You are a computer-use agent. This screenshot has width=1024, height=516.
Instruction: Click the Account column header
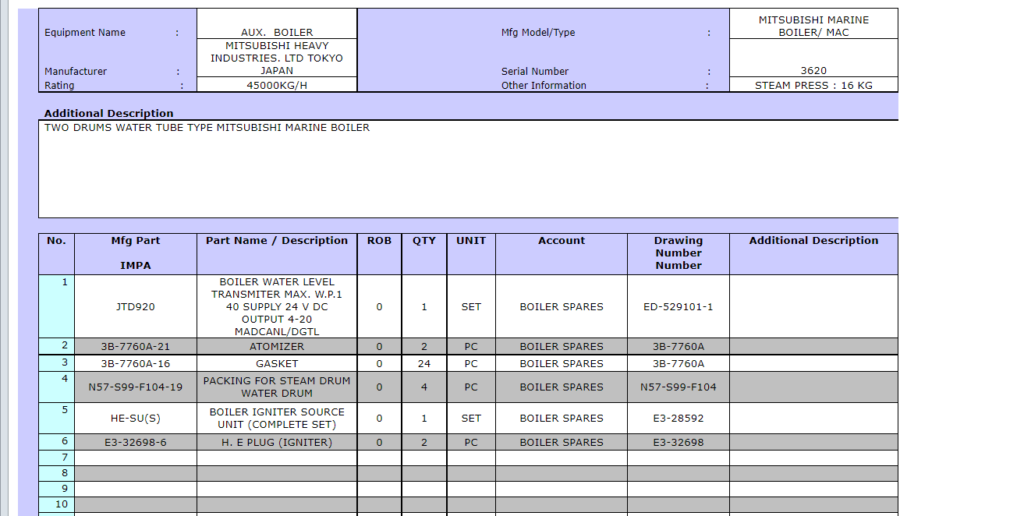[562, 253]
